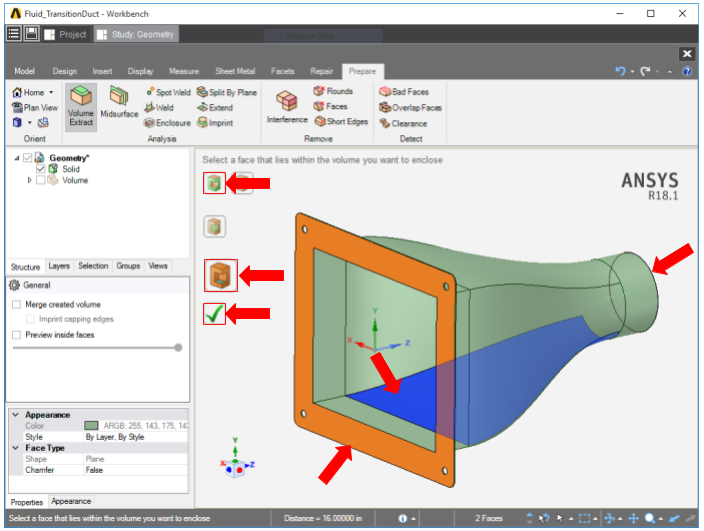Click the view orientation cube

pyautogui.click(x=235, y=469)
